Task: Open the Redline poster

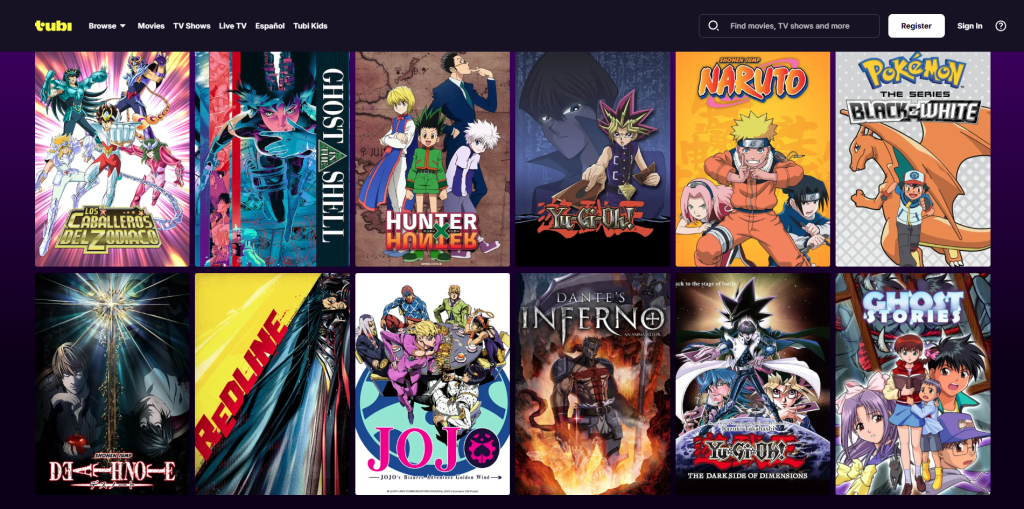Action: pos(272,384)
